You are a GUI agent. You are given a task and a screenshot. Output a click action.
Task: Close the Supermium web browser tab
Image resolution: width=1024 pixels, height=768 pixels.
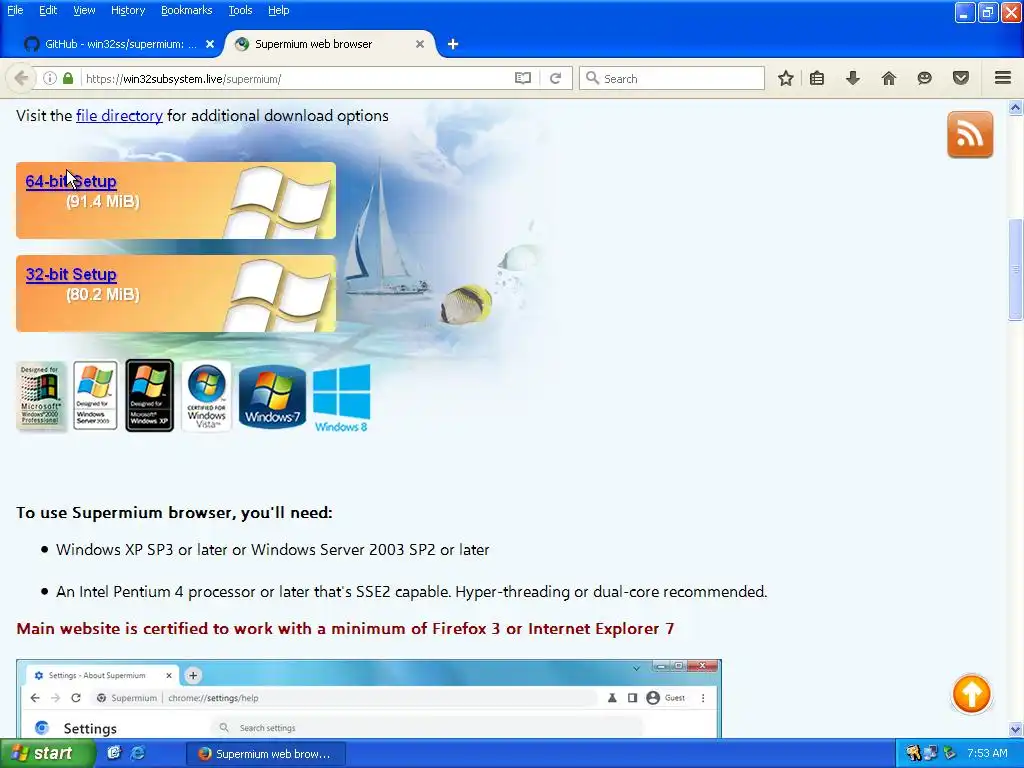[420, 44]
